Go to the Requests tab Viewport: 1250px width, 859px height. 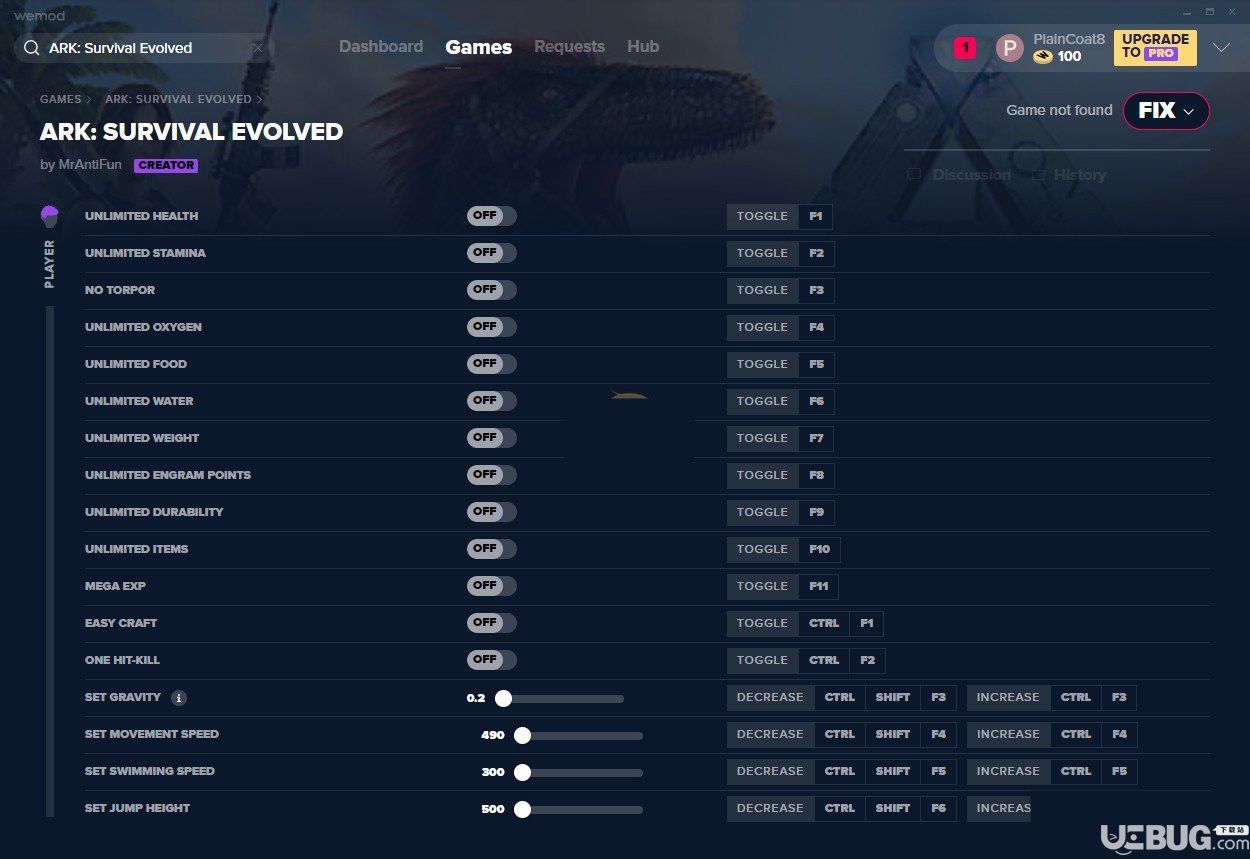click(x=569, y=47)
